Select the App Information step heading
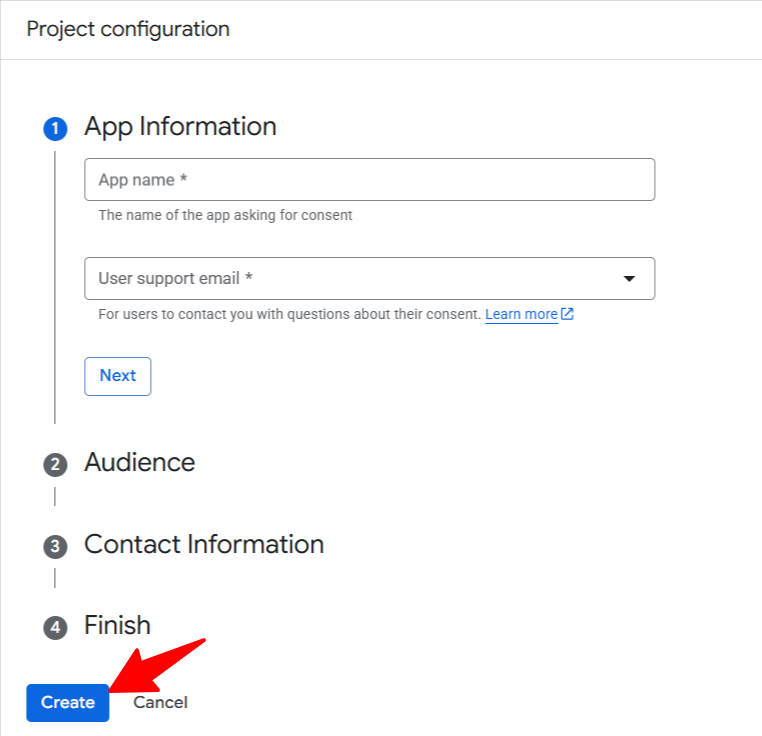 point(180,127)
